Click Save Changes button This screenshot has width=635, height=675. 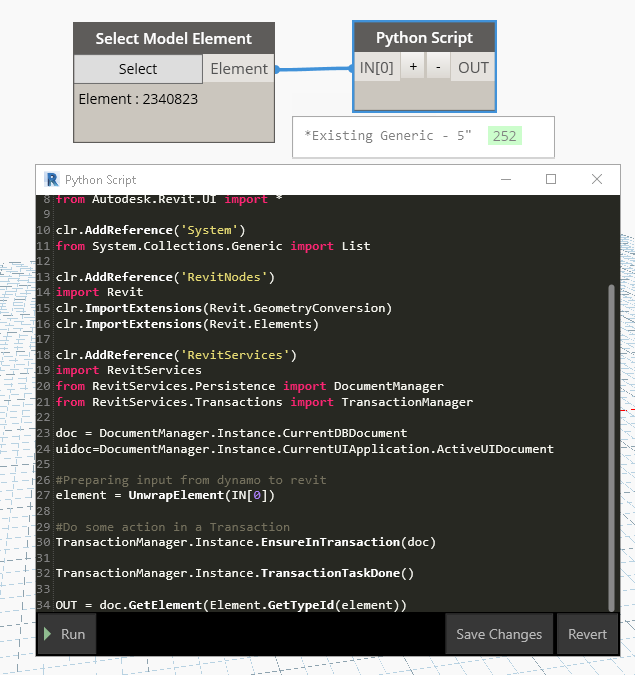tap(499, 634)
